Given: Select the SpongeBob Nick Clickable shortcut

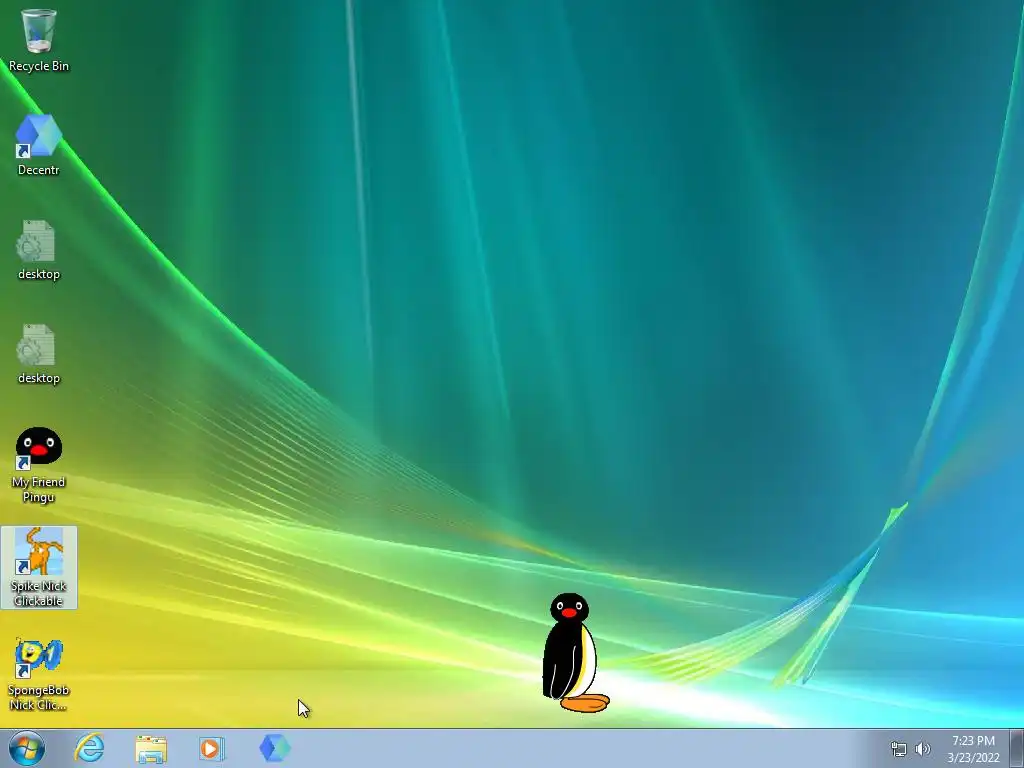Looking at the screenshot, I should [39, 675].
